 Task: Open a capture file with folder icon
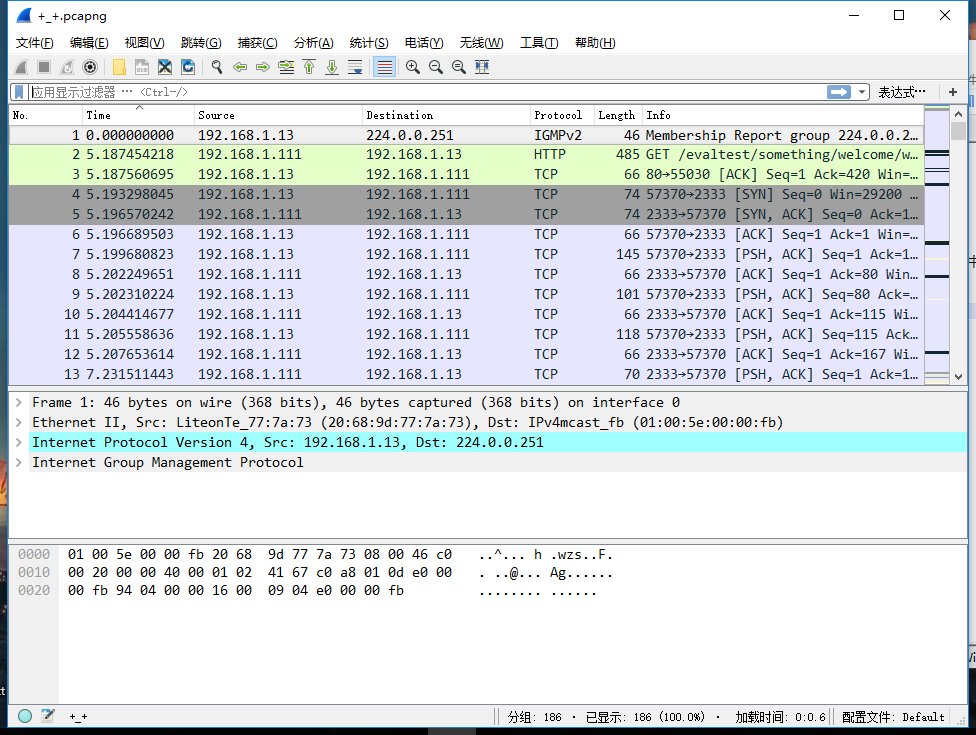coord(119,67)
